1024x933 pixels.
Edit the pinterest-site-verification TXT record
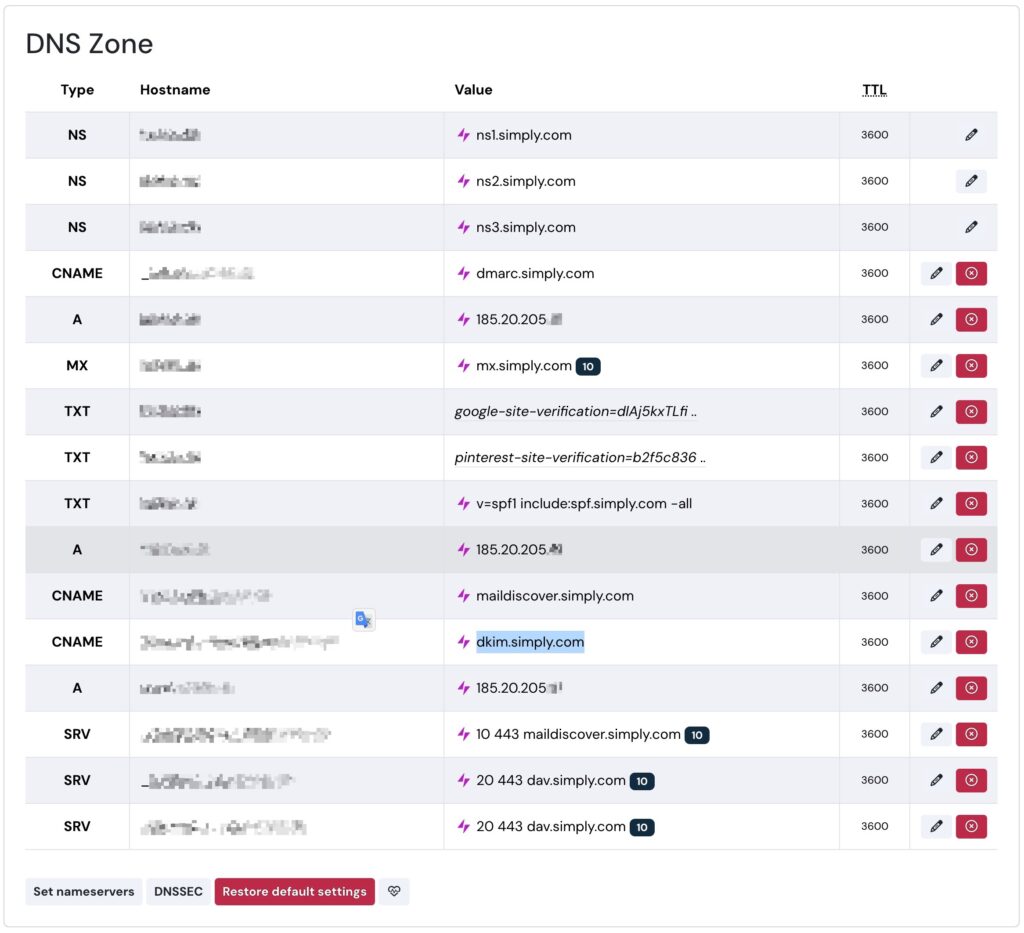point(936,458)
